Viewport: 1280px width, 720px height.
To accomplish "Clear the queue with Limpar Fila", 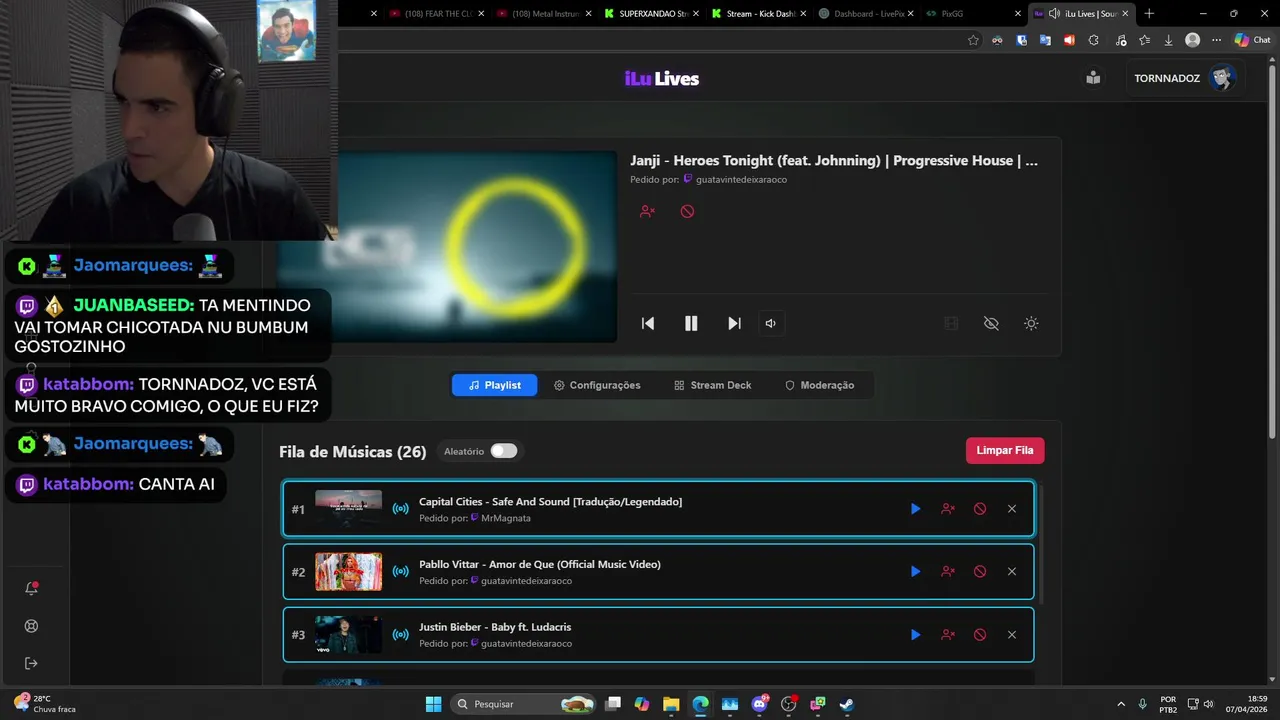I will tap(1005, 450).
